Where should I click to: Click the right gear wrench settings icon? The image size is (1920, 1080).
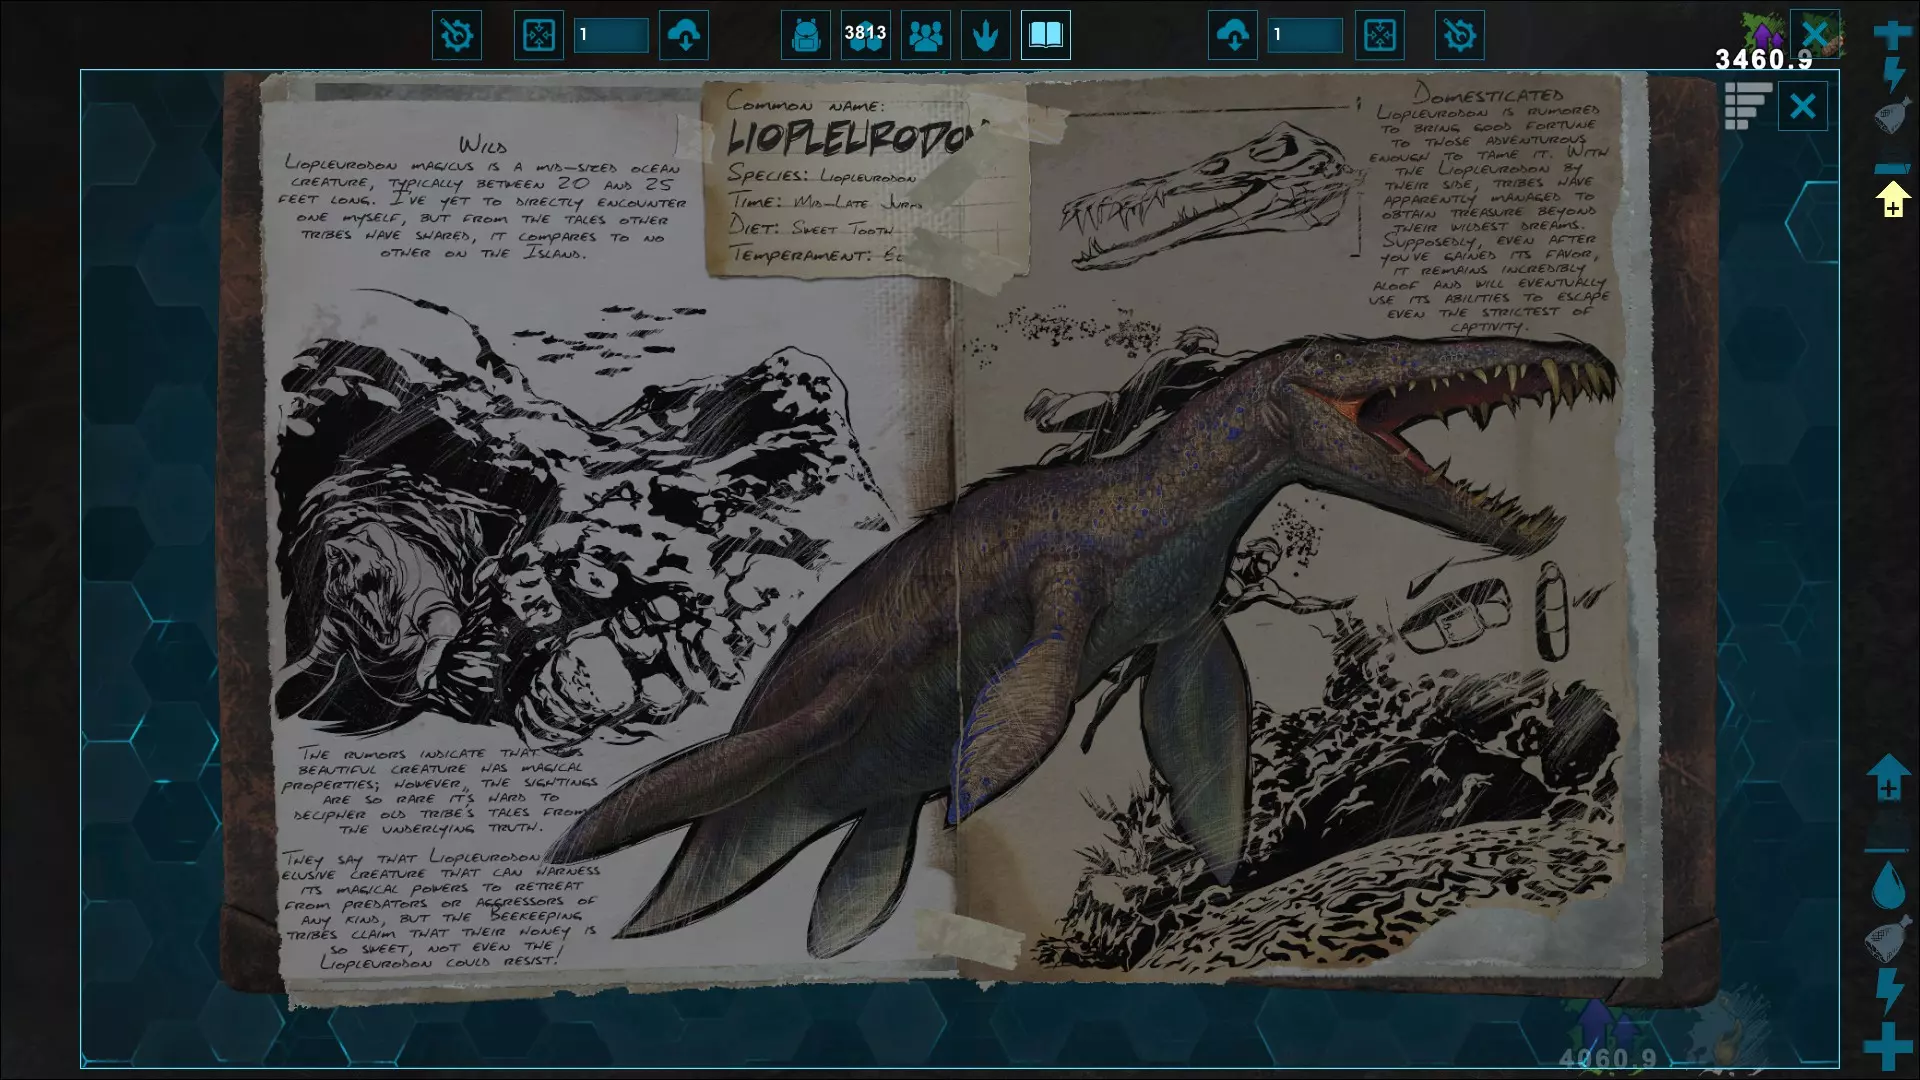[1459, 36]
